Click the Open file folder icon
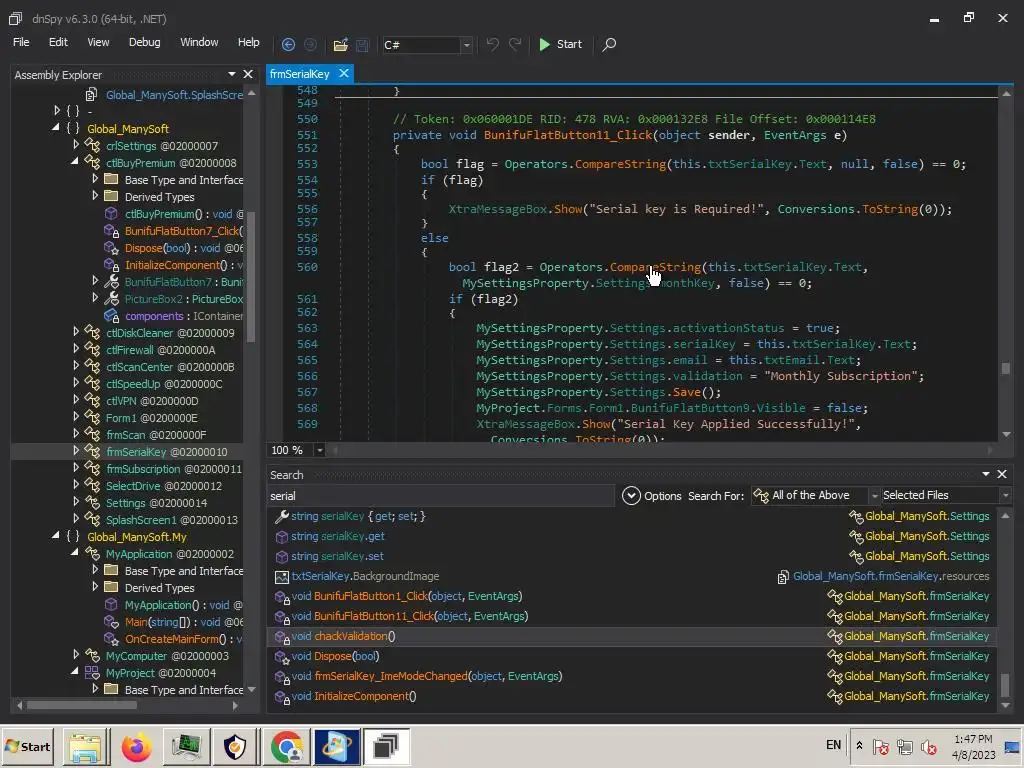This screenshot has height=768, width=1024. (x=340, y=44)
